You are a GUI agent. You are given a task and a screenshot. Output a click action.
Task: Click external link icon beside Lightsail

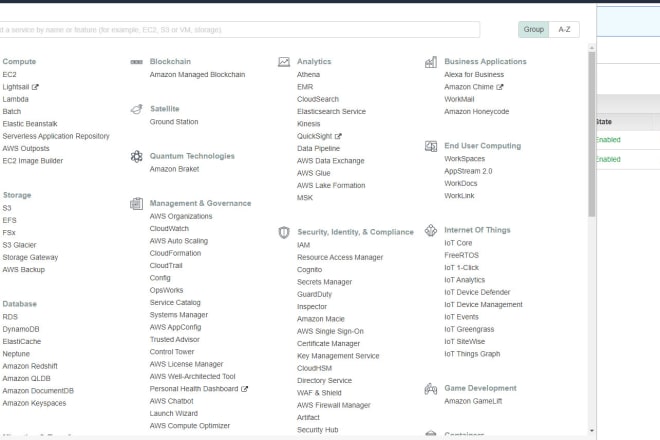35,87
